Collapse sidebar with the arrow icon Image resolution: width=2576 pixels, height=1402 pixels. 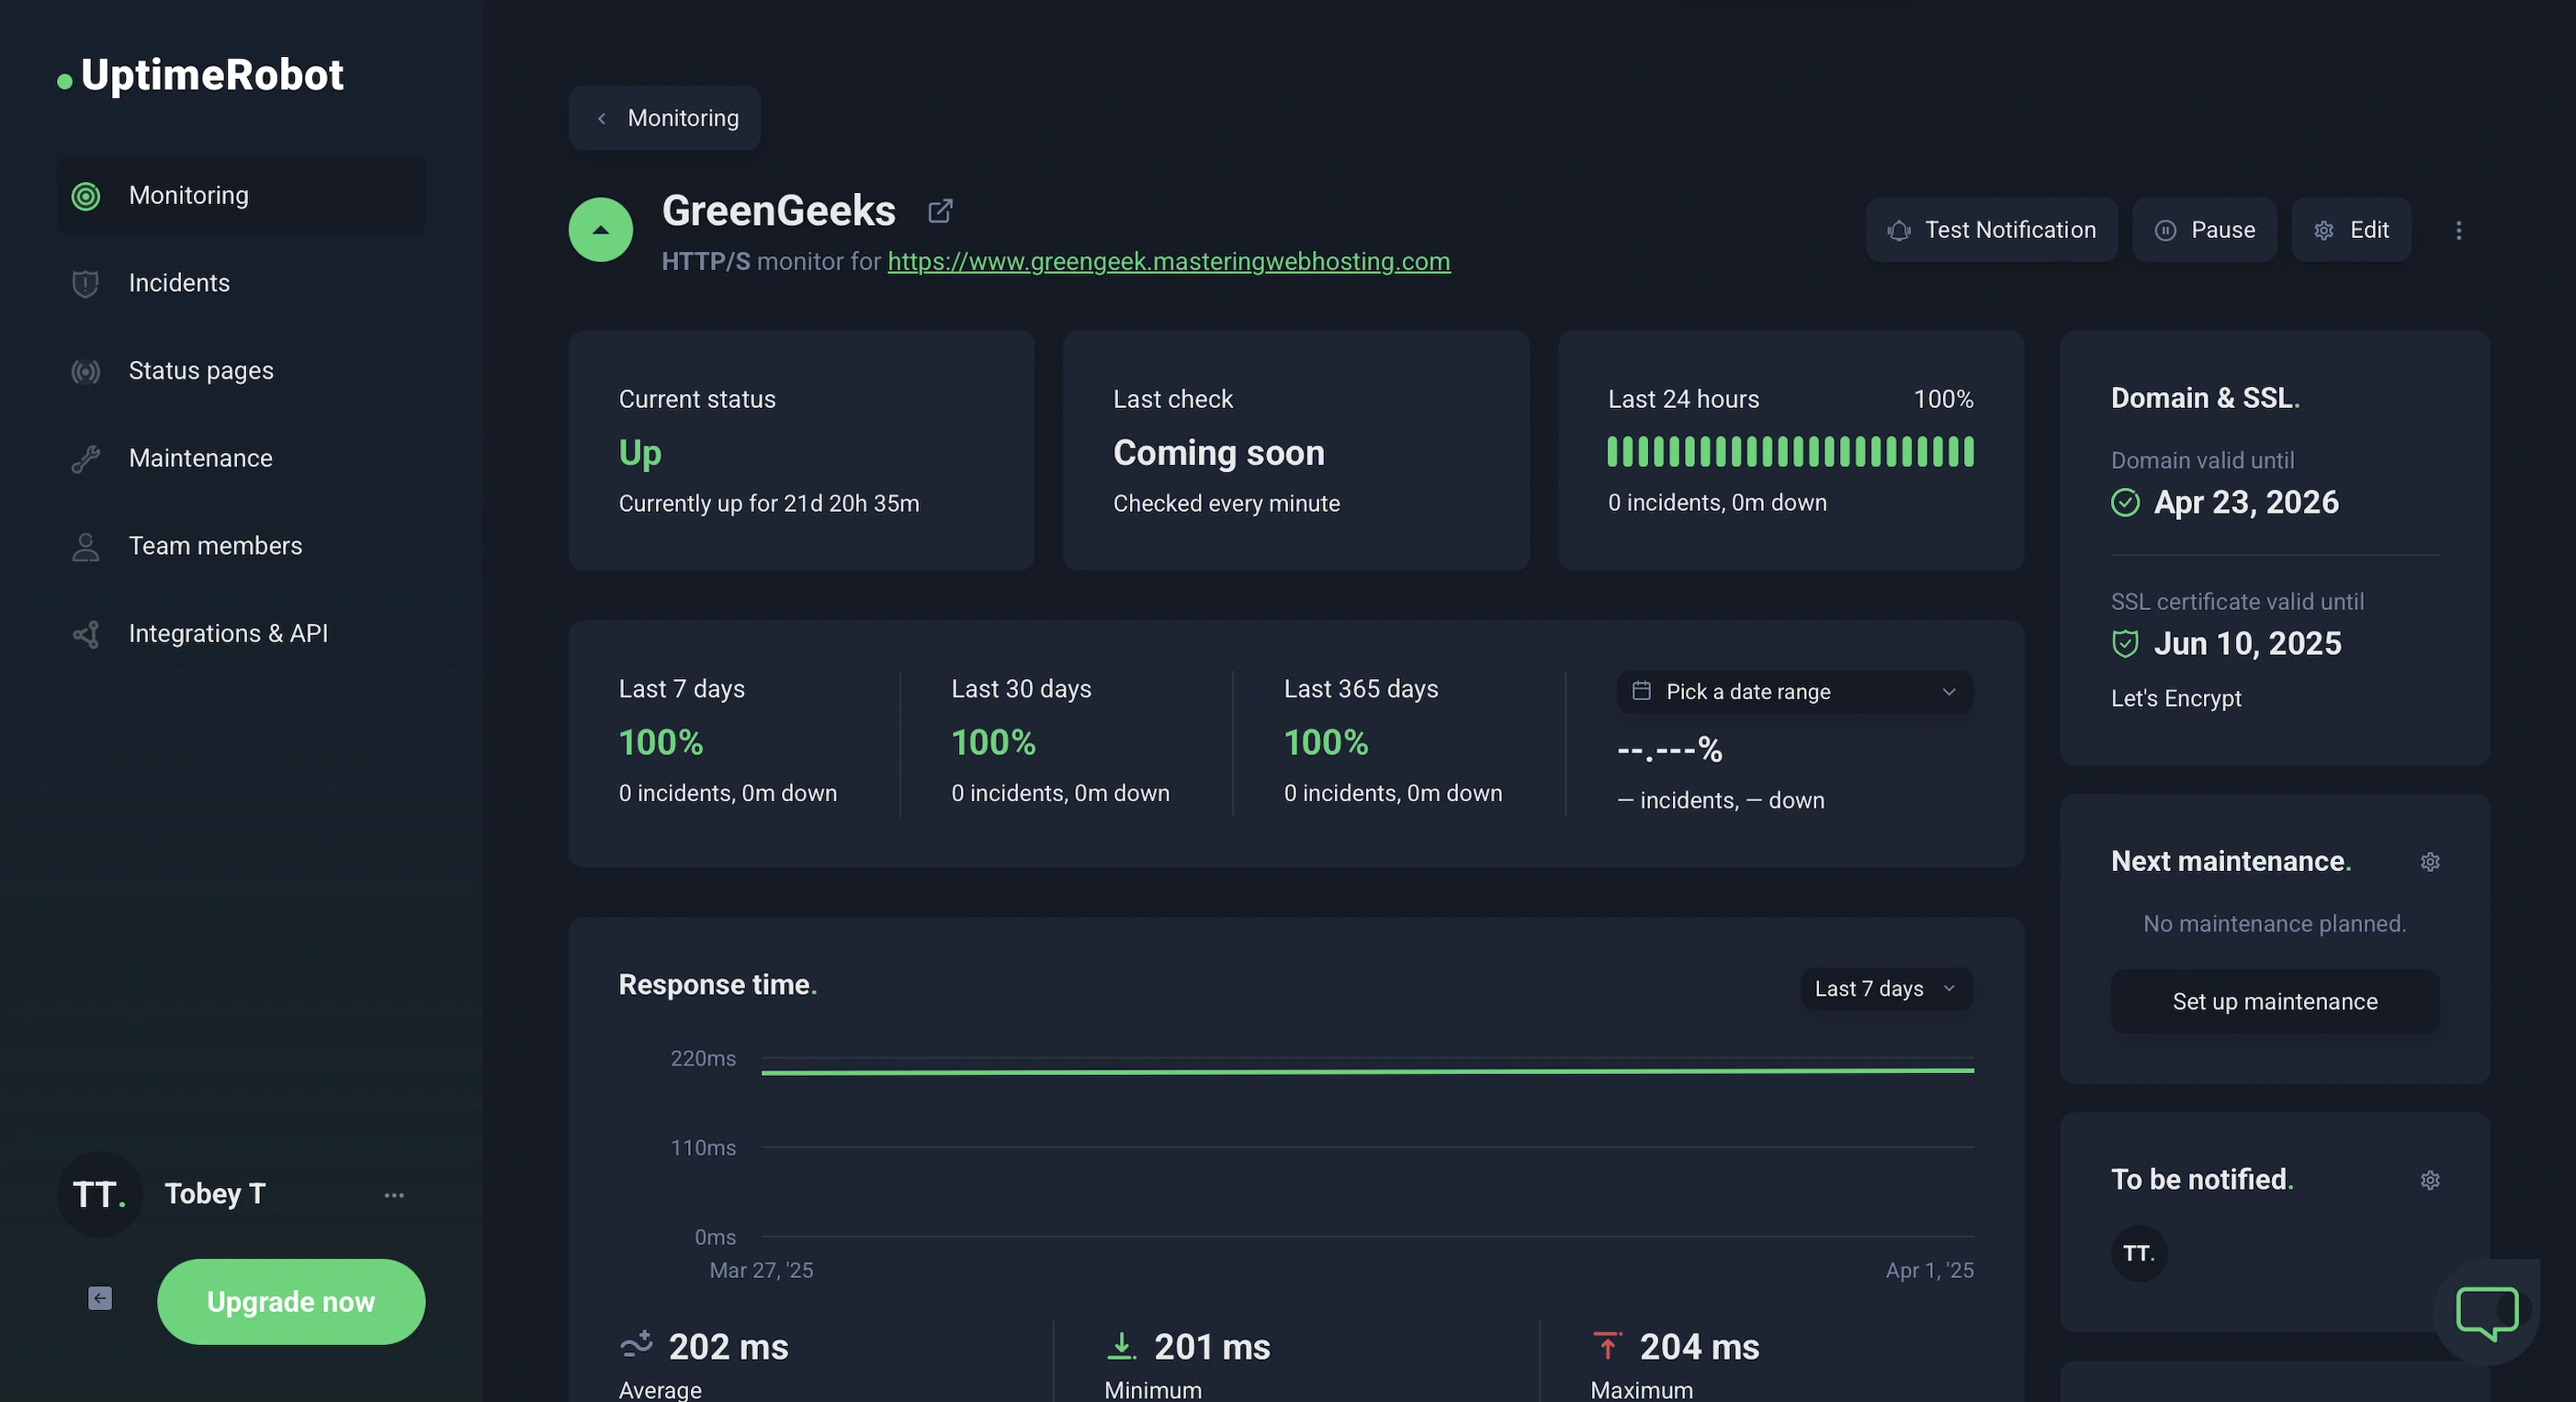(100, 1298)
